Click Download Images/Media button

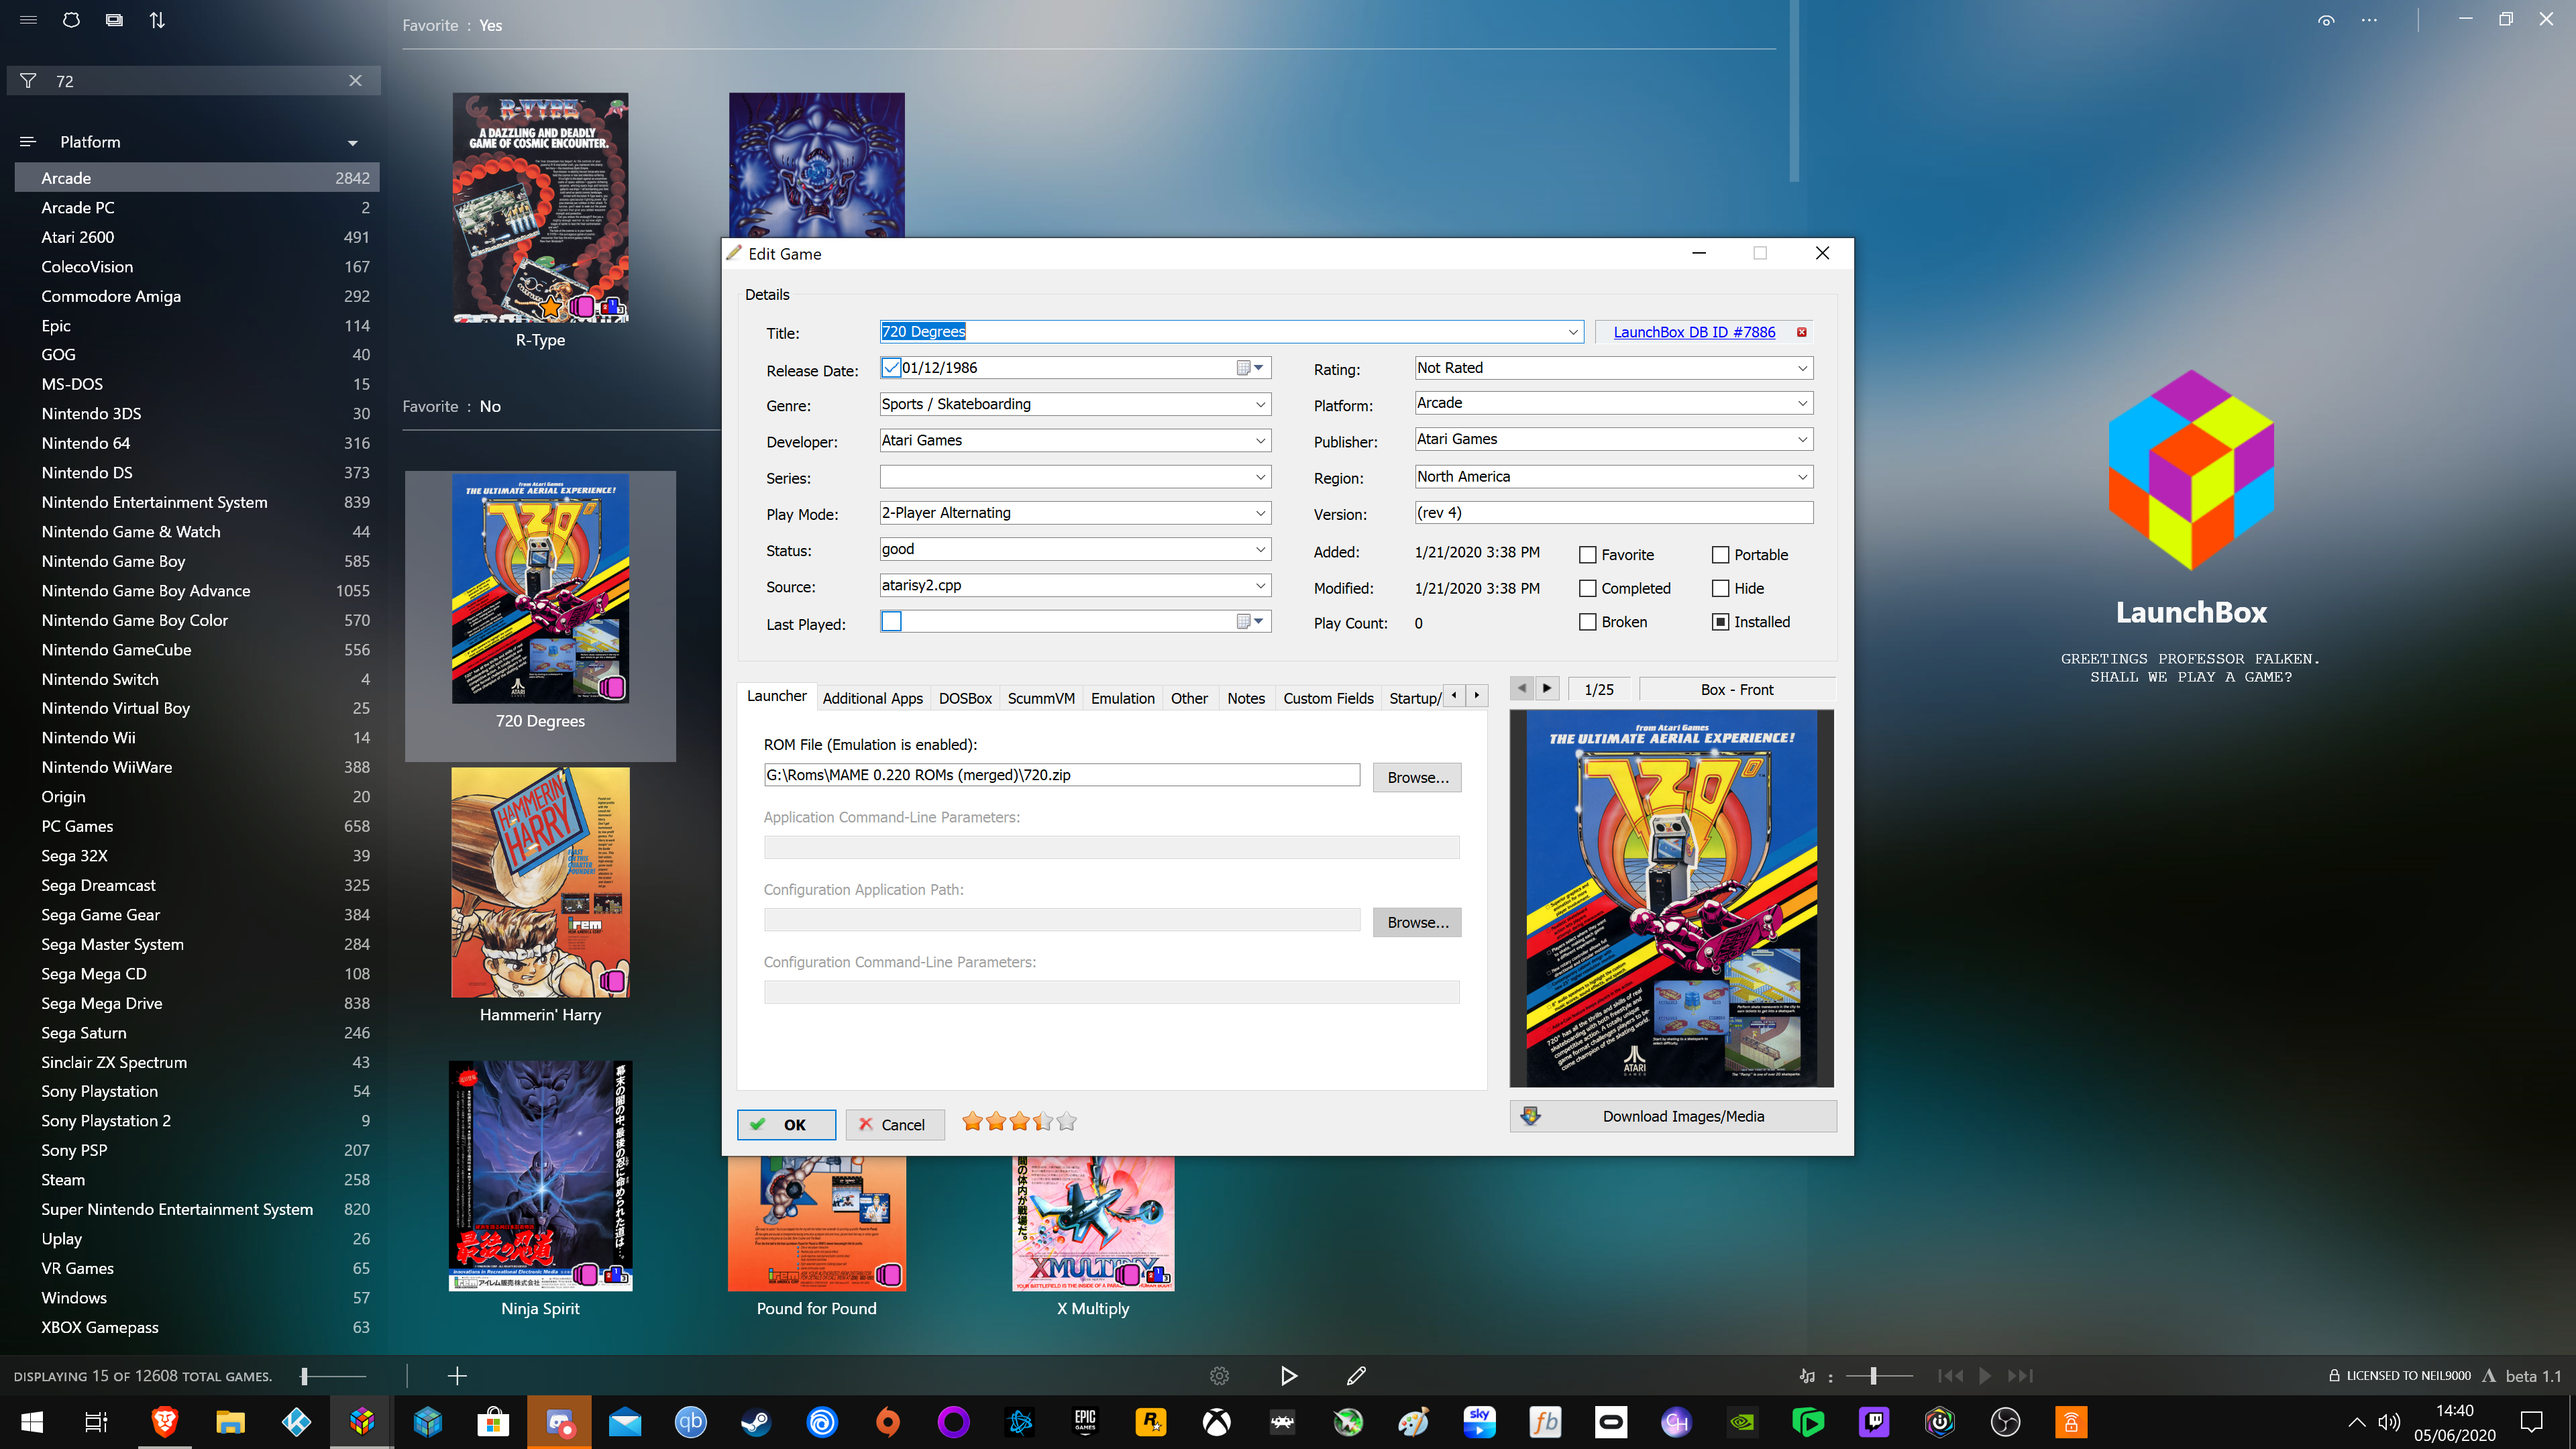(1673, 1116)
